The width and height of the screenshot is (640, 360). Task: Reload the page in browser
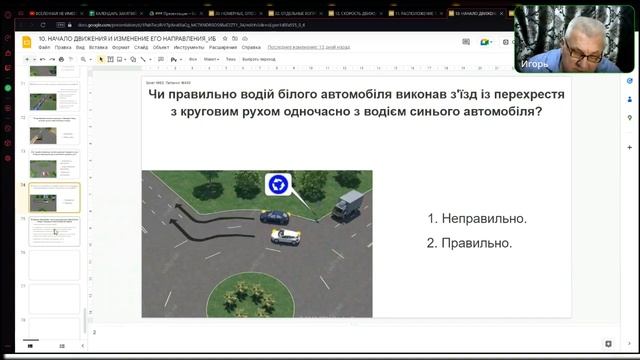(x=43, y=25)
